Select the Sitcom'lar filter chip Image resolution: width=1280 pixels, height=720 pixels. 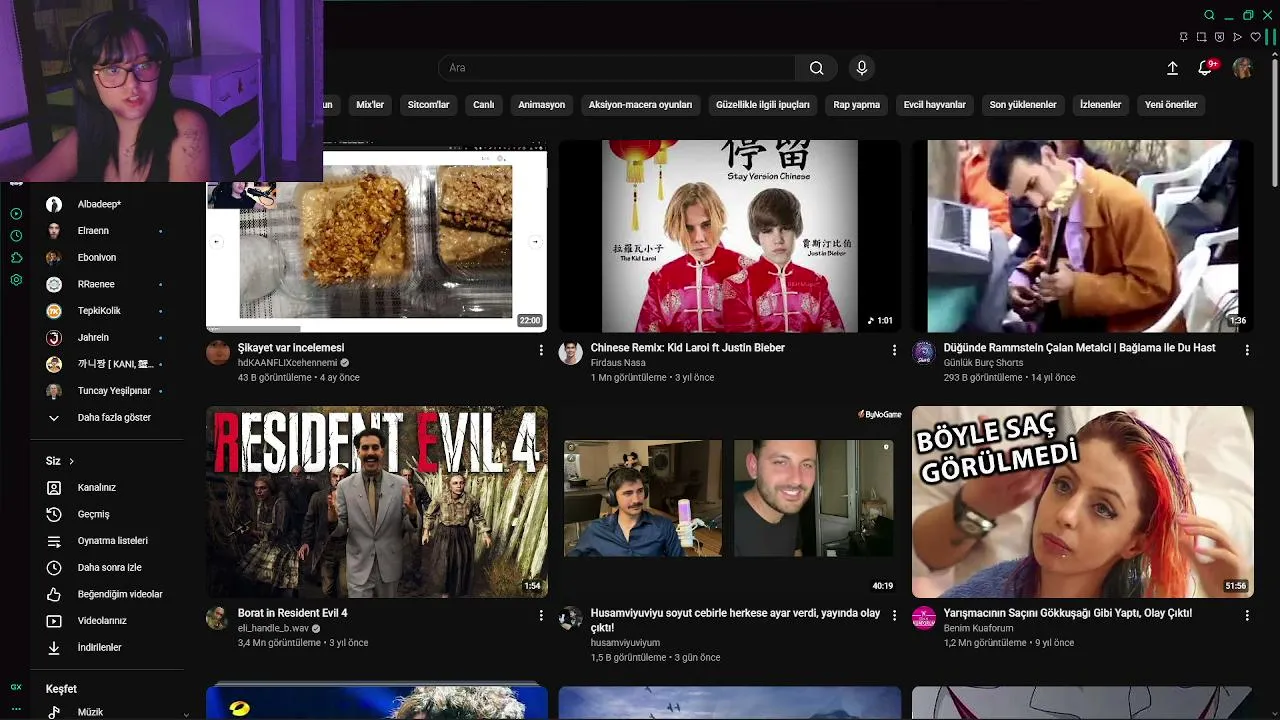pyautogui.click(x=428, y=105)
